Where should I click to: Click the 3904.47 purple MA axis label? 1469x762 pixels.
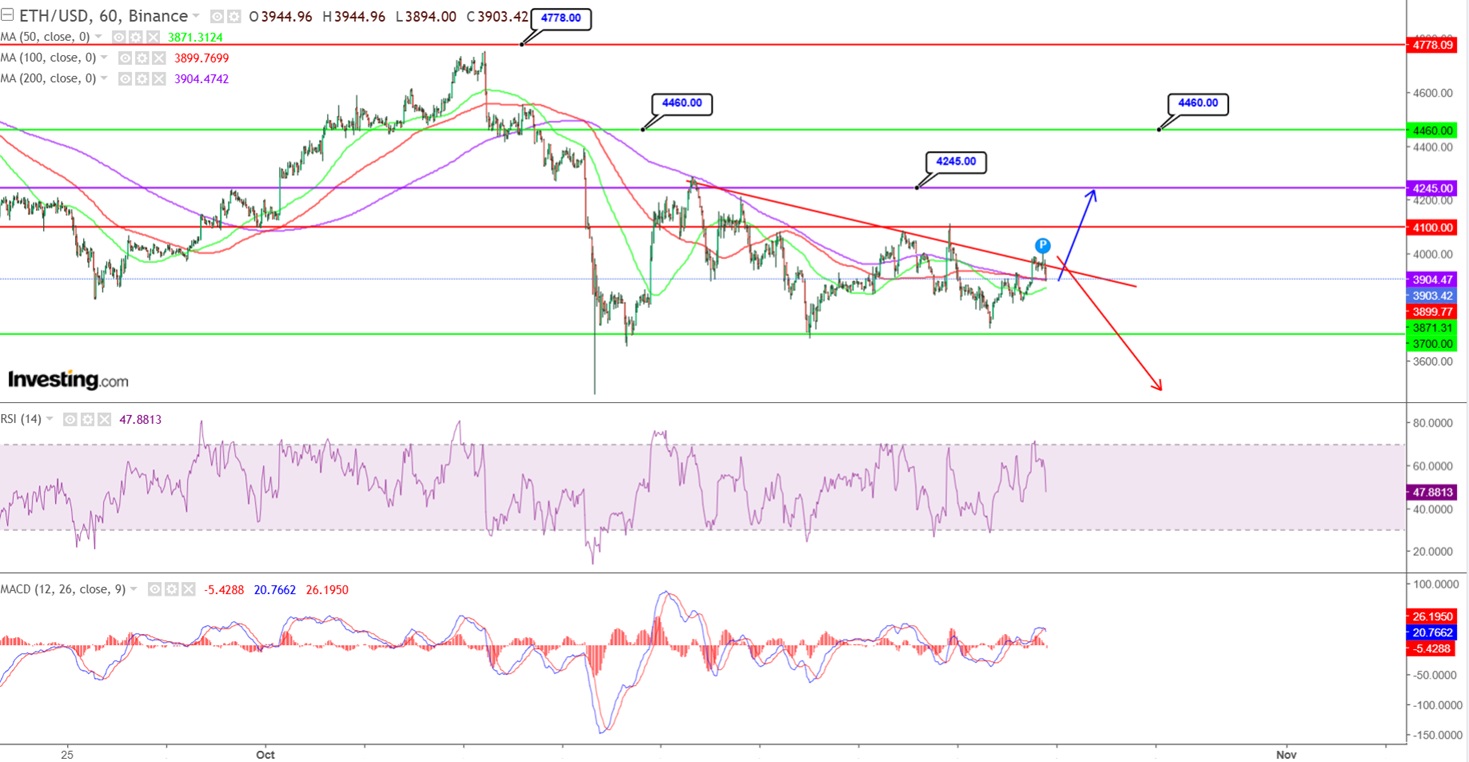(x=1432, y=281)
